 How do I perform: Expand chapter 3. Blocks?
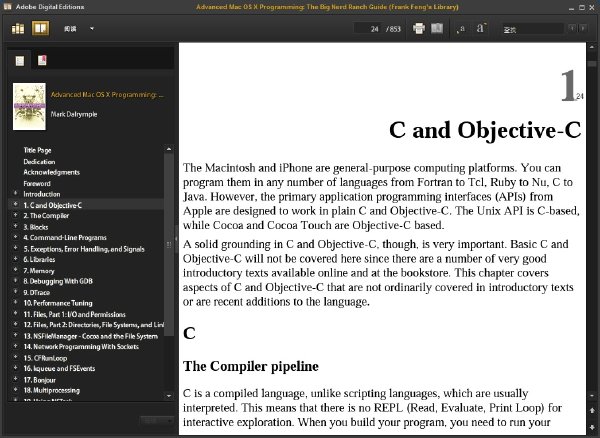(x=15, y=226)
